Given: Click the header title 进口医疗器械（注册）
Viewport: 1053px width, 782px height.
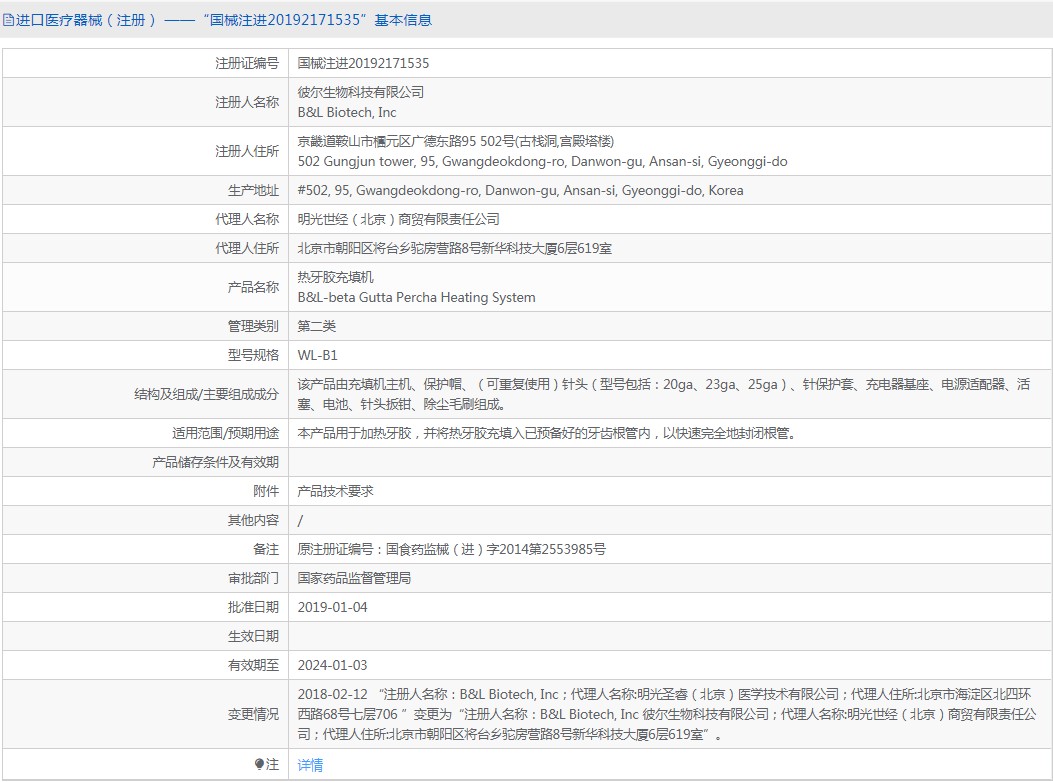Looking at the screenshot, I should click(x=86, y=20).
